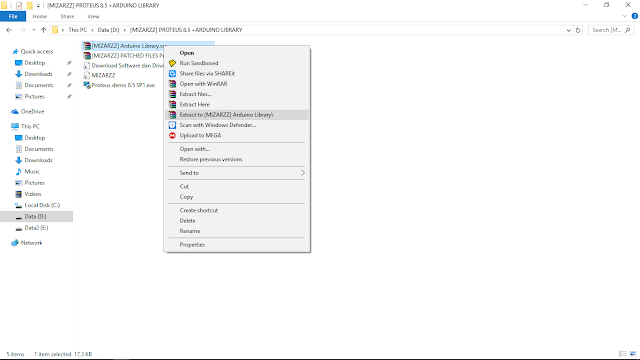The image size is (640, 360).
Task: Open the View ribbon tab
Action: coord(93,16)
